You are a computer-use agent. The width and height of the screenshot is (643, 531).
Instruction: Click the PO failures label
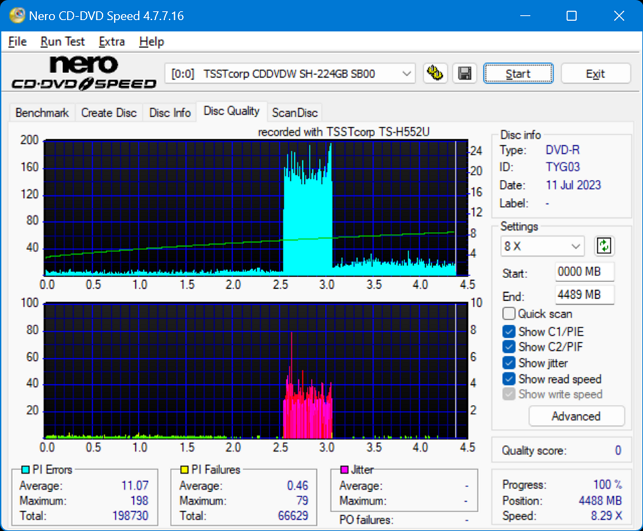tap(366, 520)
